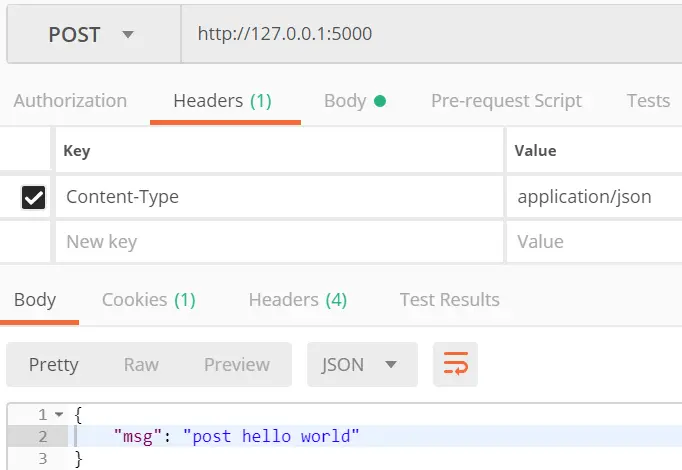Click the request URL field
Screen dimensions: 682x470
point(431,34)
